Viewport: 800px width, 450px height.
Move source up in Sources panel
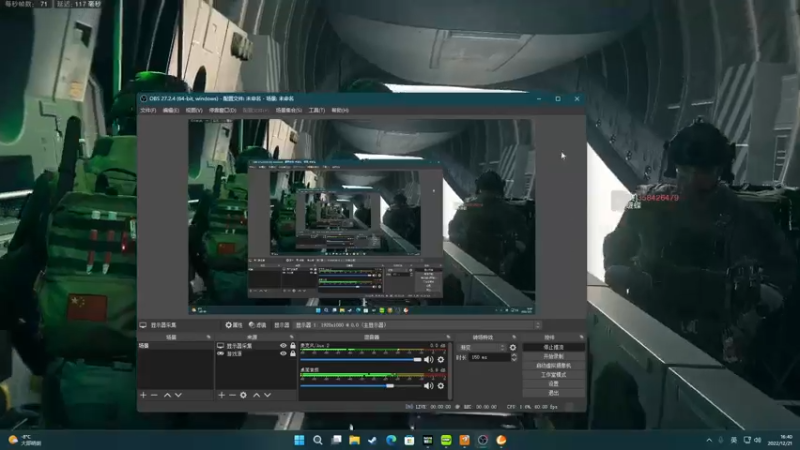[257, 395]
